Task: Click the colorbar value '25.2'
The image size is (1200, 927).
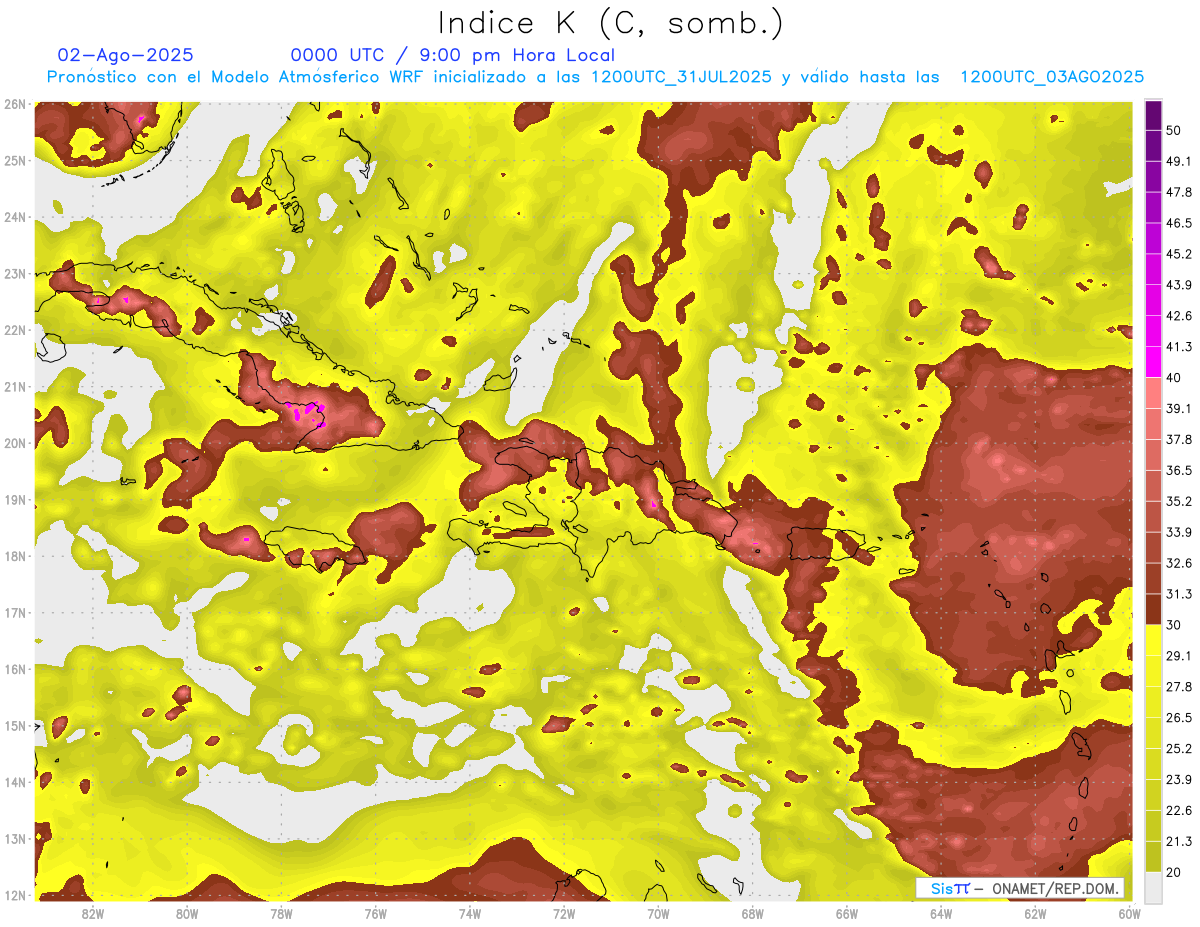Action: pos(1178,749)
